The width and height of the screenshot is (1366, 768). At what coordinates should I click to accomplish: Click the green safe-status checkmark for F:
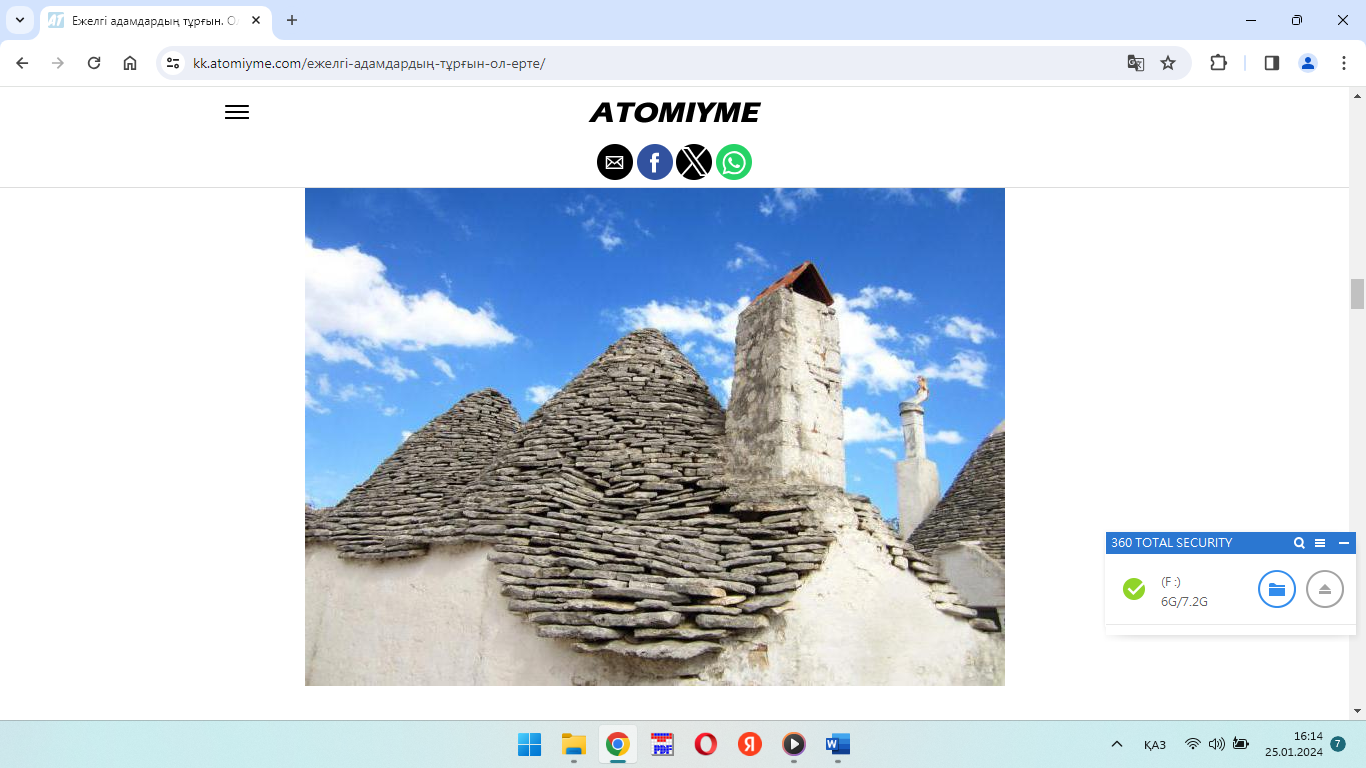tap(1134, 589)
